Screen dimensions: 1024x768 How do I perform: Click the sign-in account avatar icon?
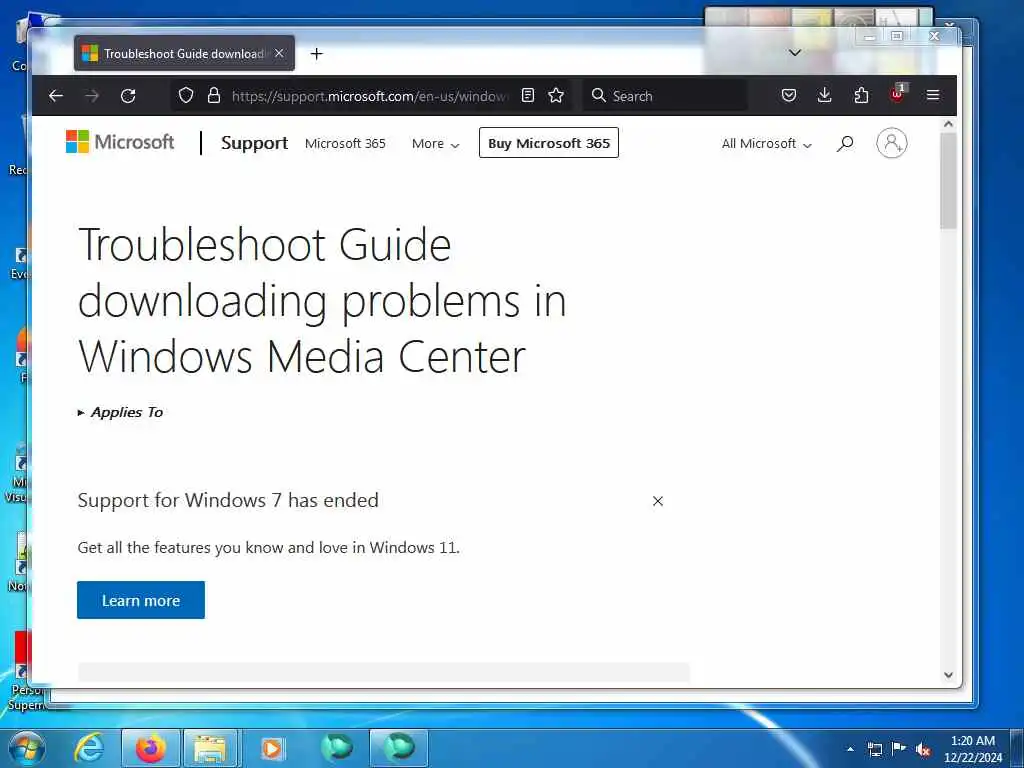[x=891, y=143]
